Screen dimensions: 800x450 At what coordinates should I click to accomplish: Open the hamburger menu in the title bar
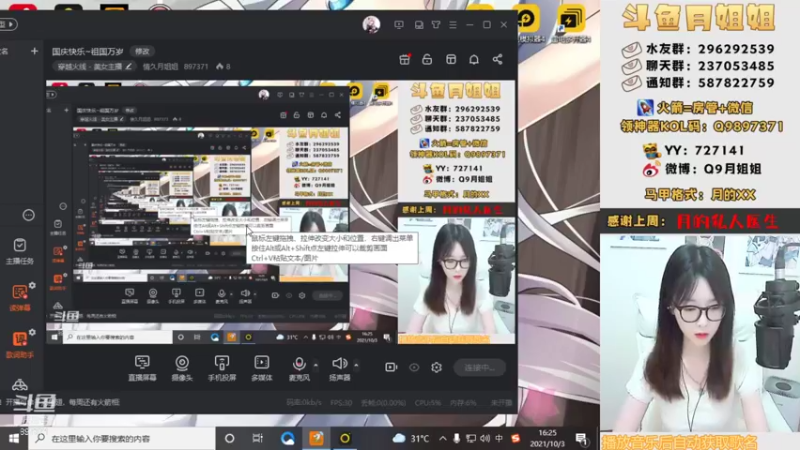pos(453,24)
